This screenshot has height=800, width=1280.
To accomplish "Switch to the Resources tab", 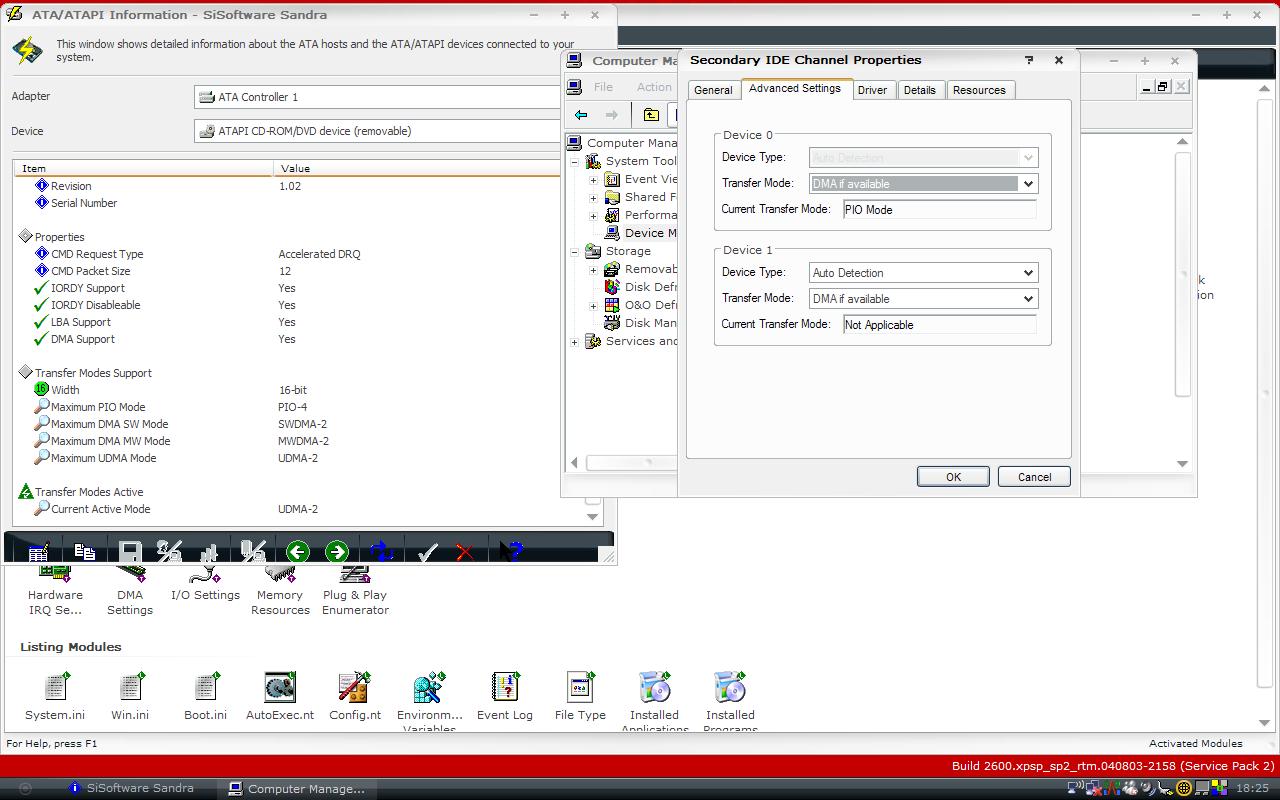I will [979, 90].
